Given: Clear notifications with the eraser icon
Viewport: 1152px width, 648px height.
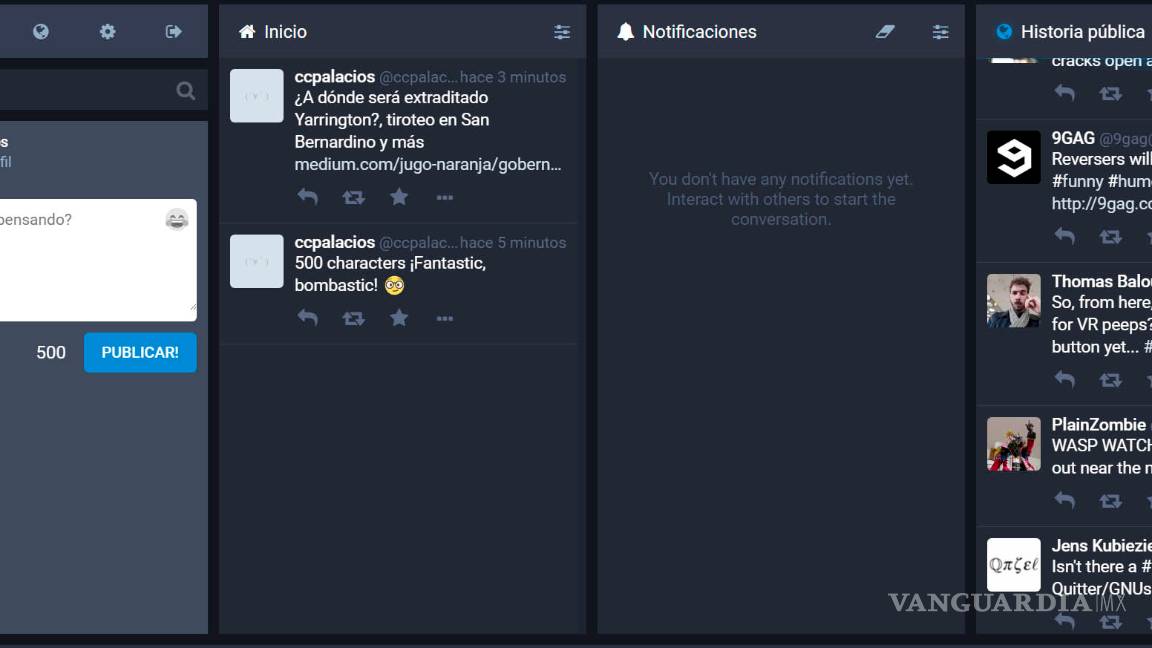Looking at the screenshot, I should tap(884, 31).
